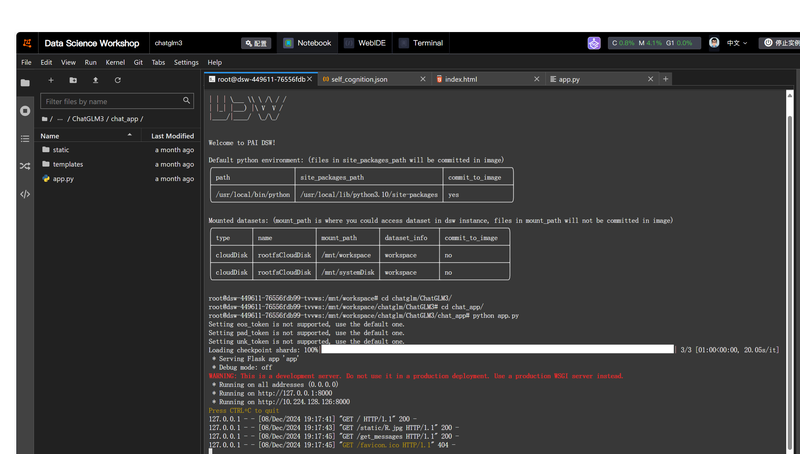Image resolution: width=800 pixels, height=454 pixels.
Task: Open the 中文 language dropdown
Action: pos(737,43)
